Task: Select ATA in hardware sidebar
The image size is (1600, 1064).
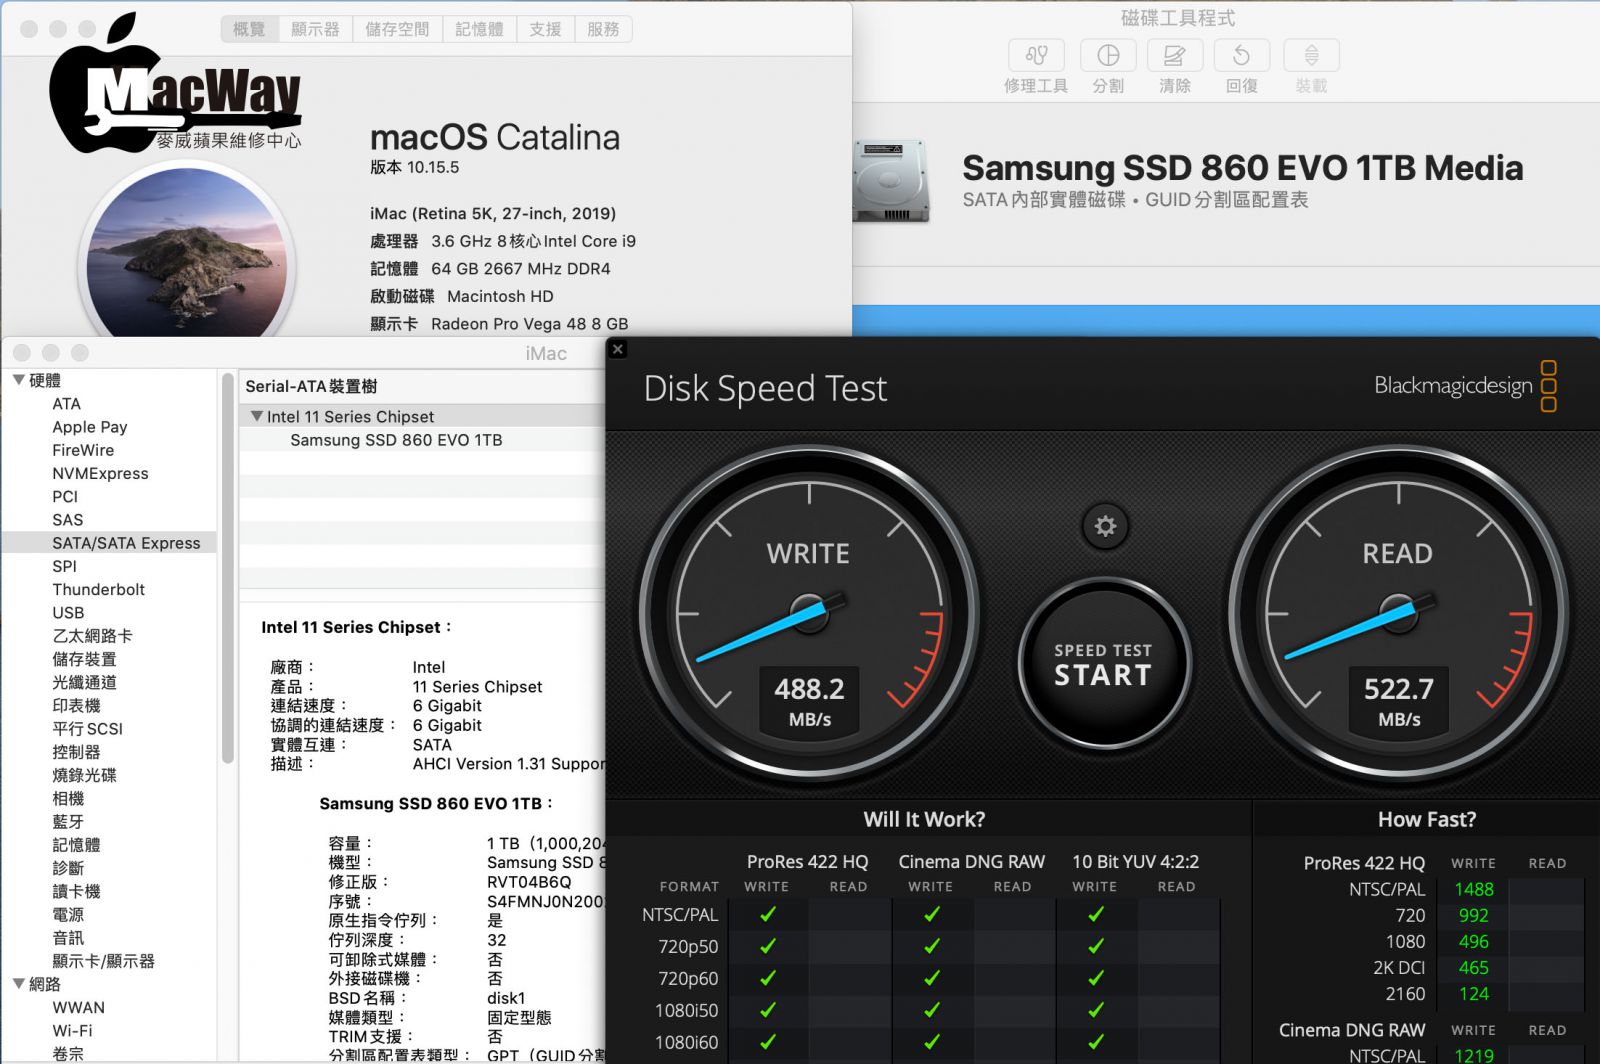Action: (66, 404)
